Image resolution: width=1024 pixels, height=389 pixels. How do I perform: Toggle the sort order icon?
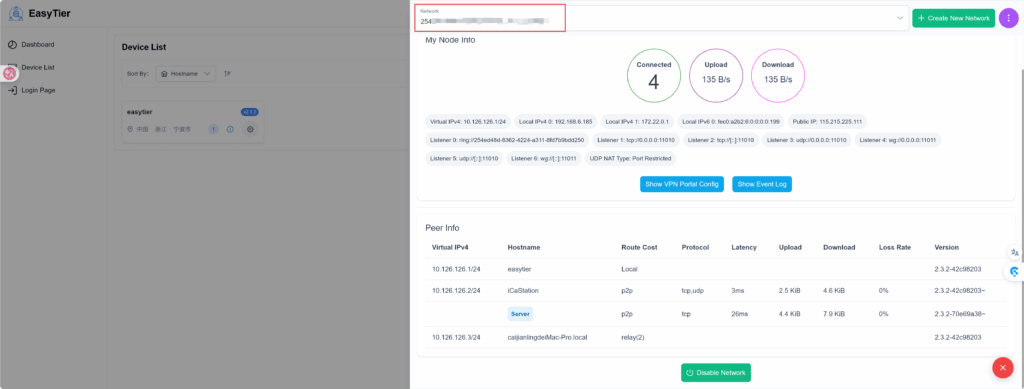(x=227, y=74)
